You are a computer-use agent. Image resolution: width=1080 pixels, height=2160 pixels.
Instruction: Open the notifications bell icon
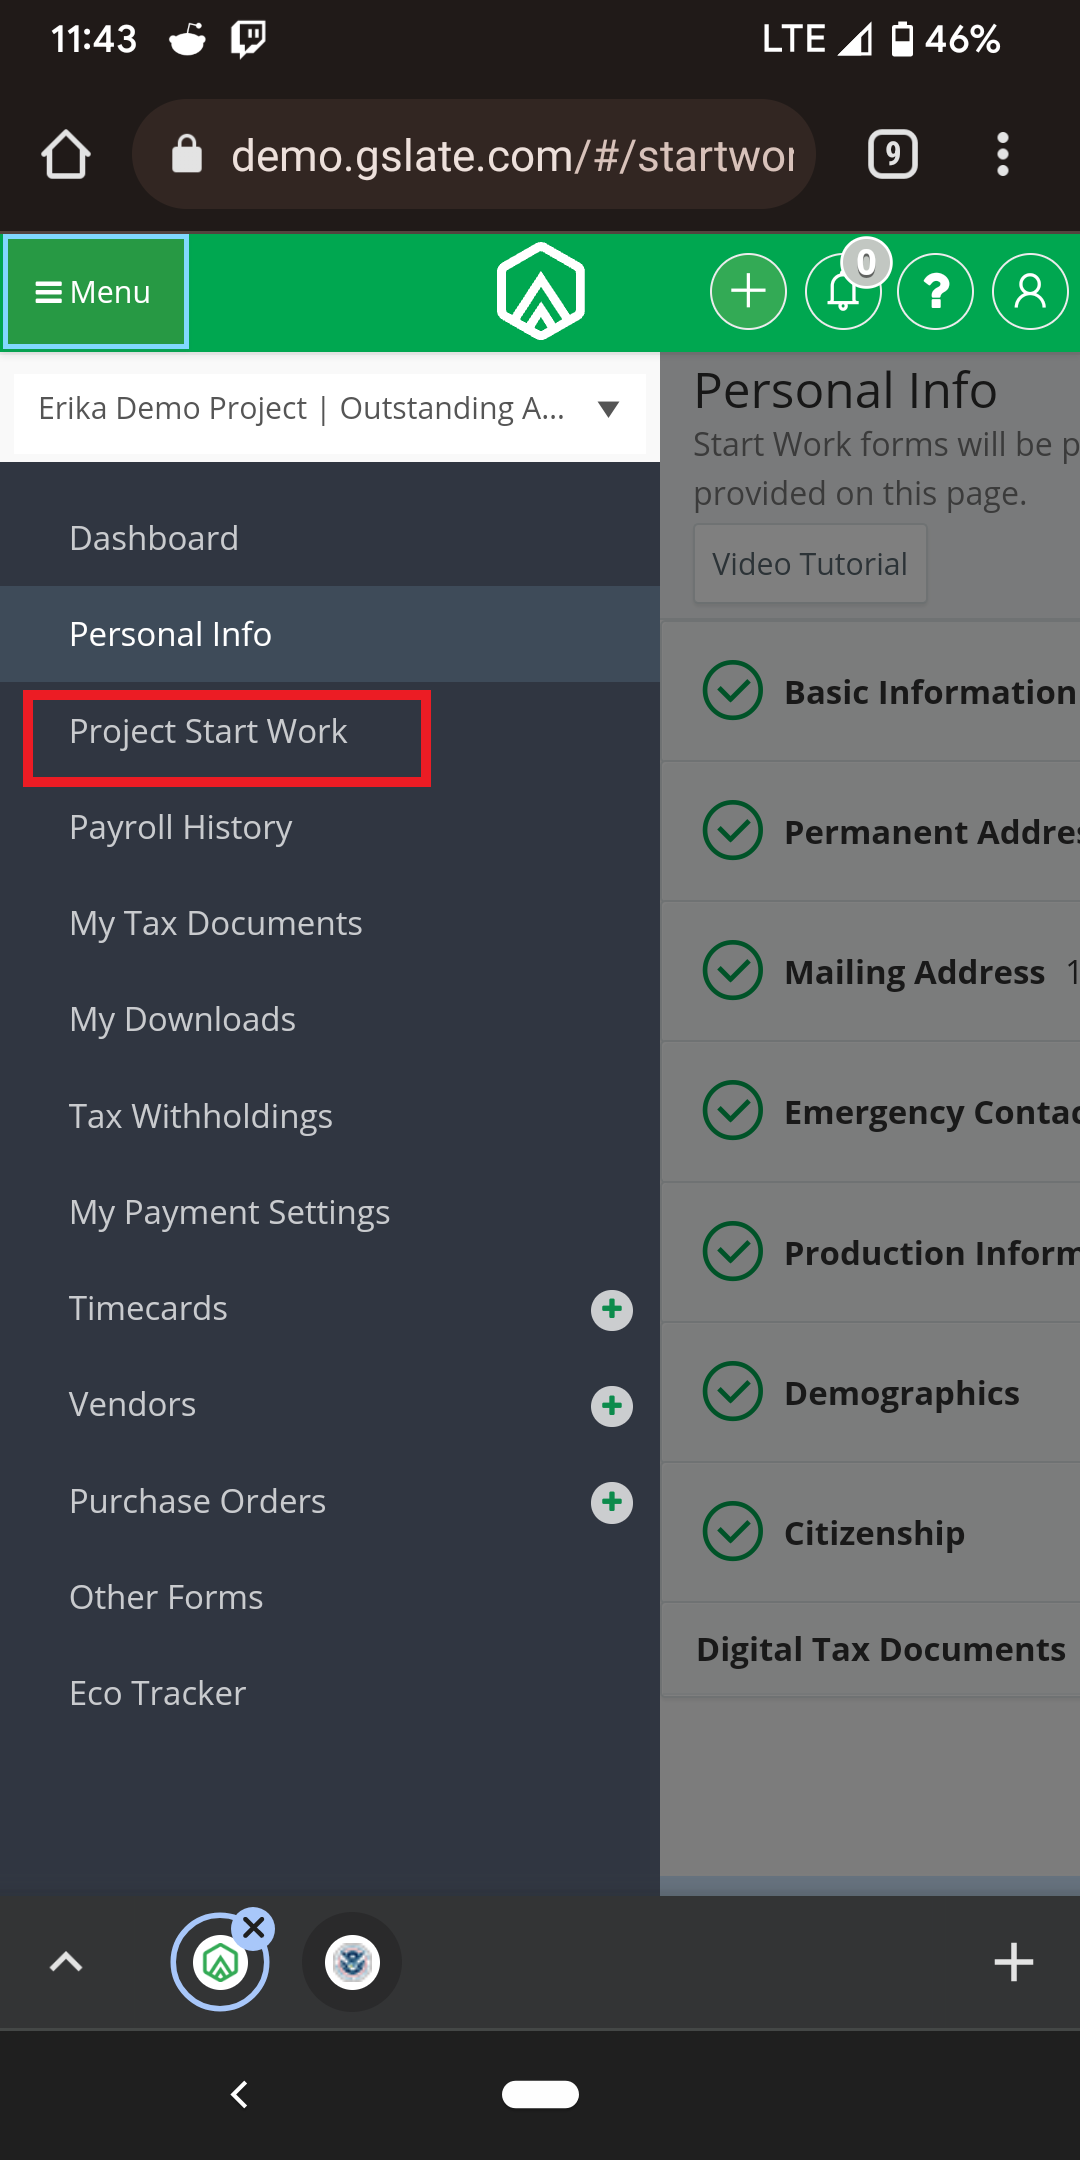(843, 292)
